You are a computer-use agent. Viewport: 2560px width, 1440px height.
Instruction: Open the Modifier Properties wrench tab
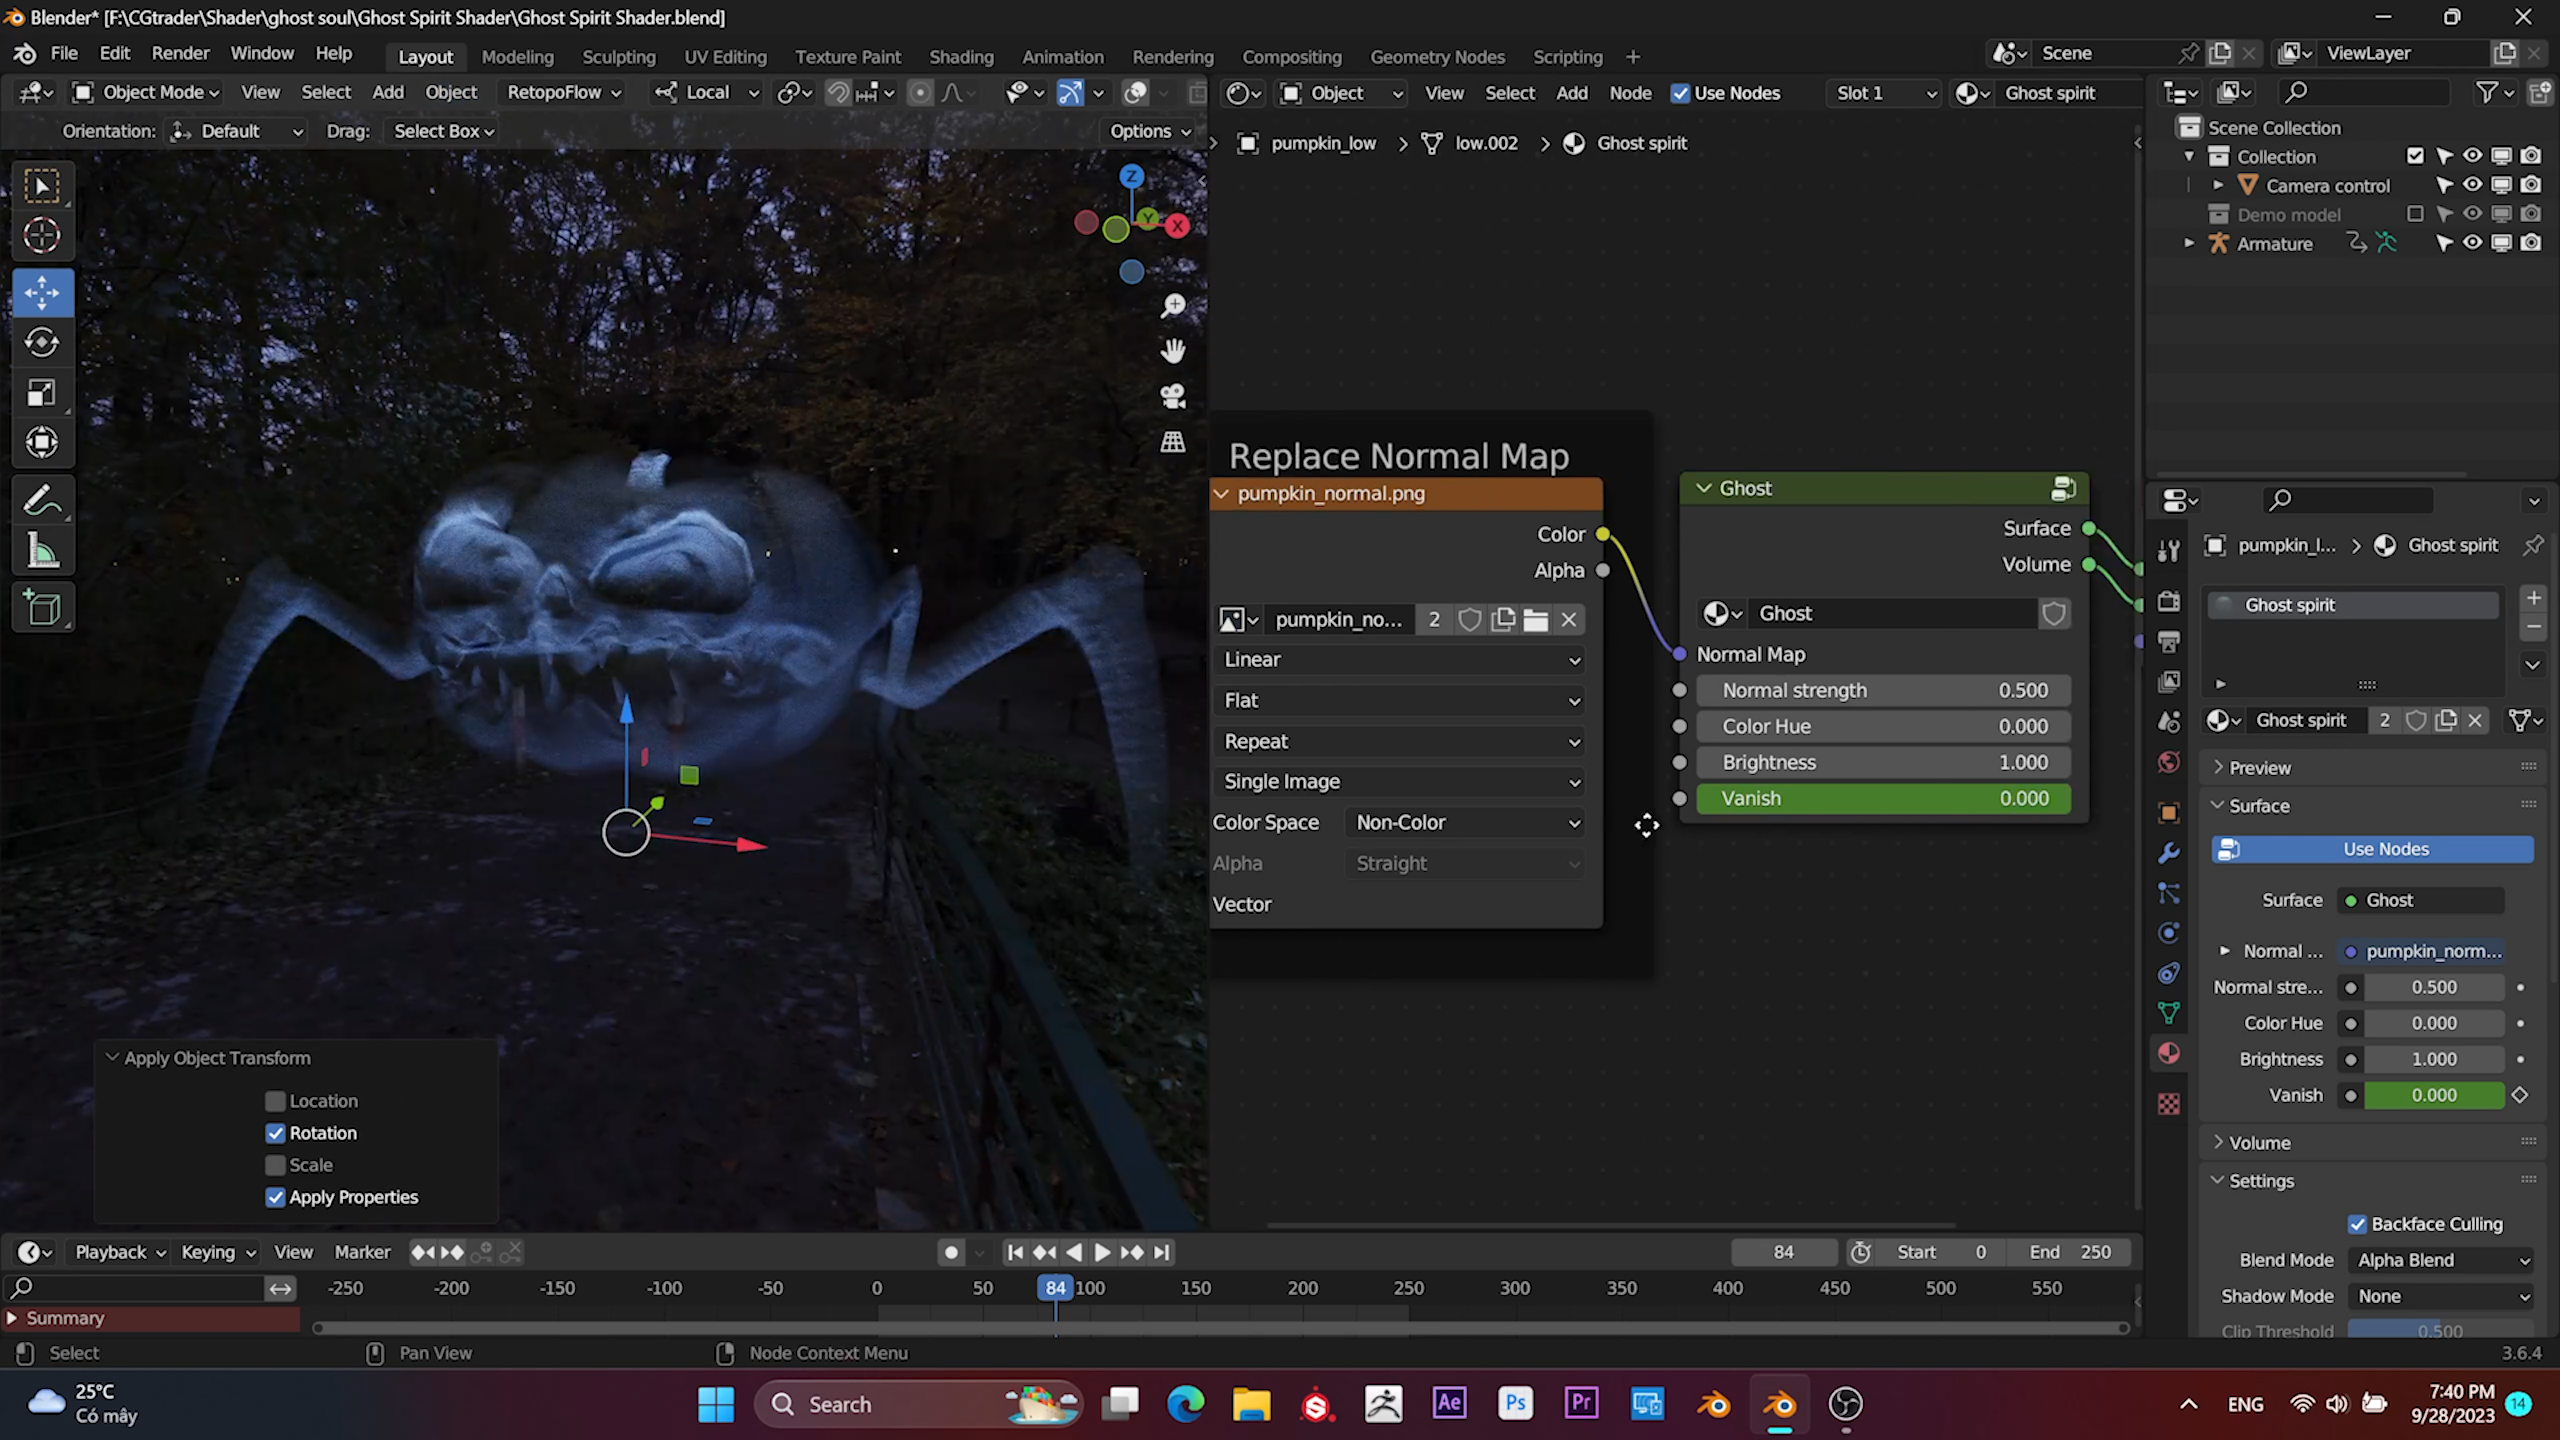point(2169,852)
